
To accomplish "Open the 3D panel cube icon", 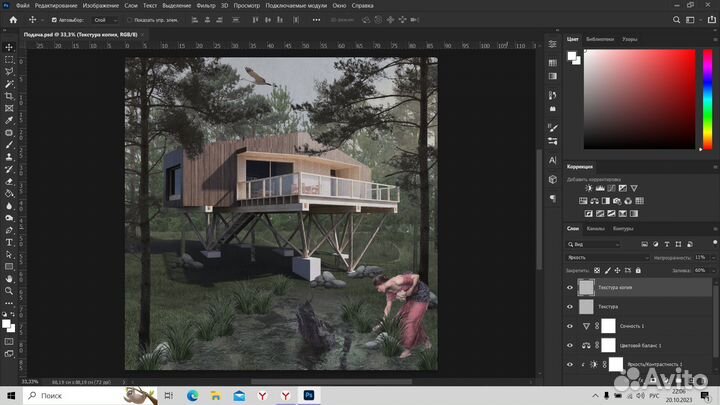I will pyautogui.click(x=553, y=180).
